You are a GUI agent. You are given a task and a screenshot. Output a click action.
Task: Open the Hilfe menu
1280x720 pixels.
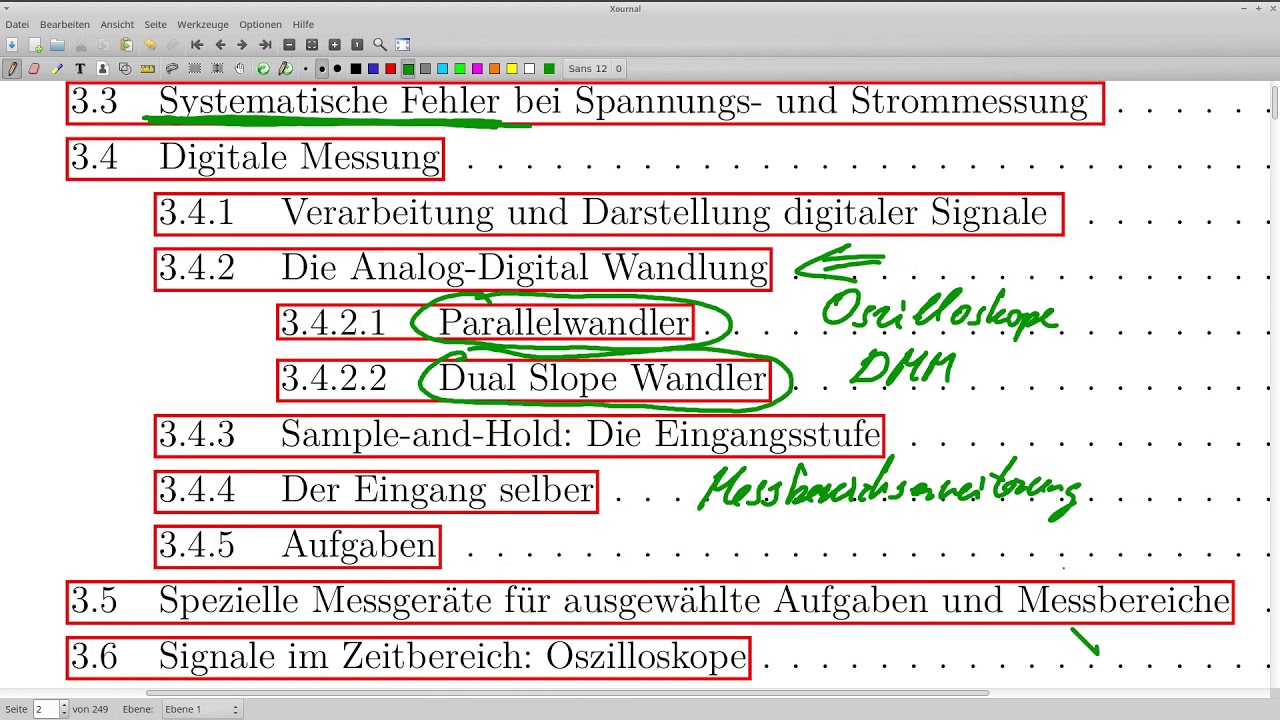click(303, 24)
